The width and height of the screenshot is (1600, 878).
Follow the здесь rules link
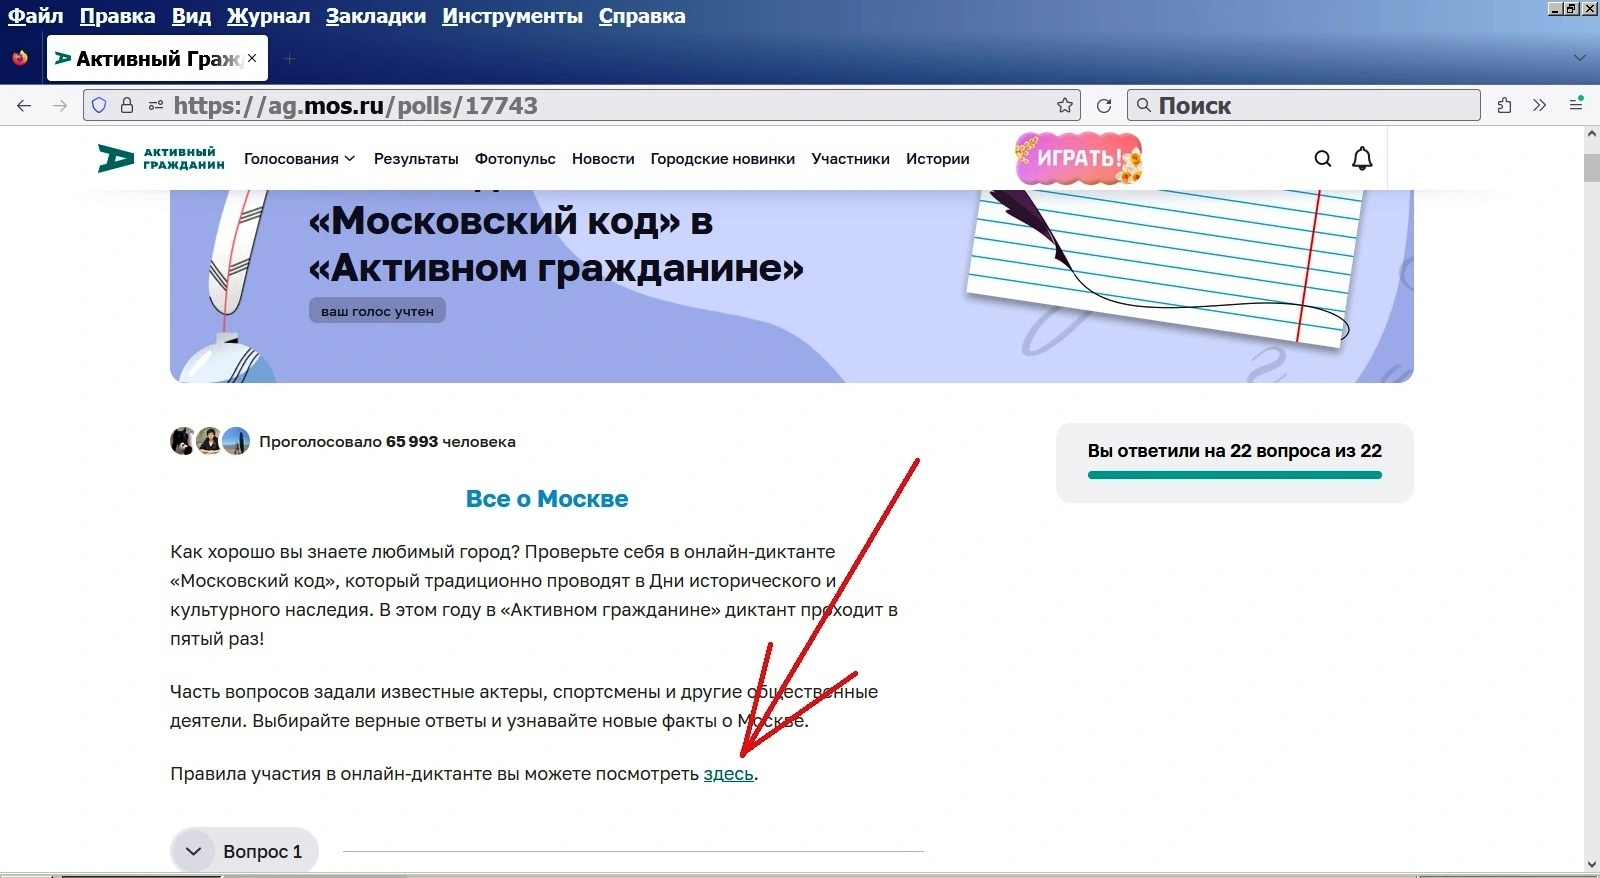click(x=729, y=774)
